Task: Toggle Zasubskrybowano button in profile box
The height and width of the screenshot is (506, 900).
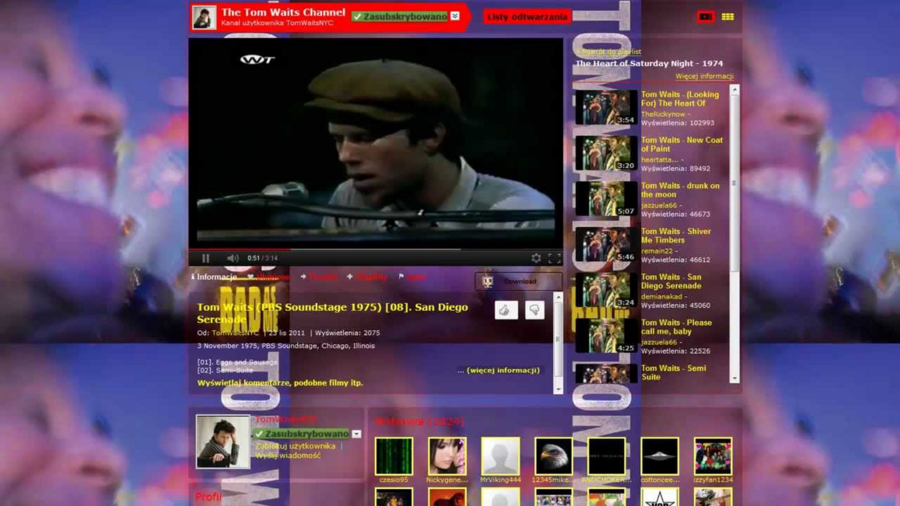Action: tap(302, 434)
